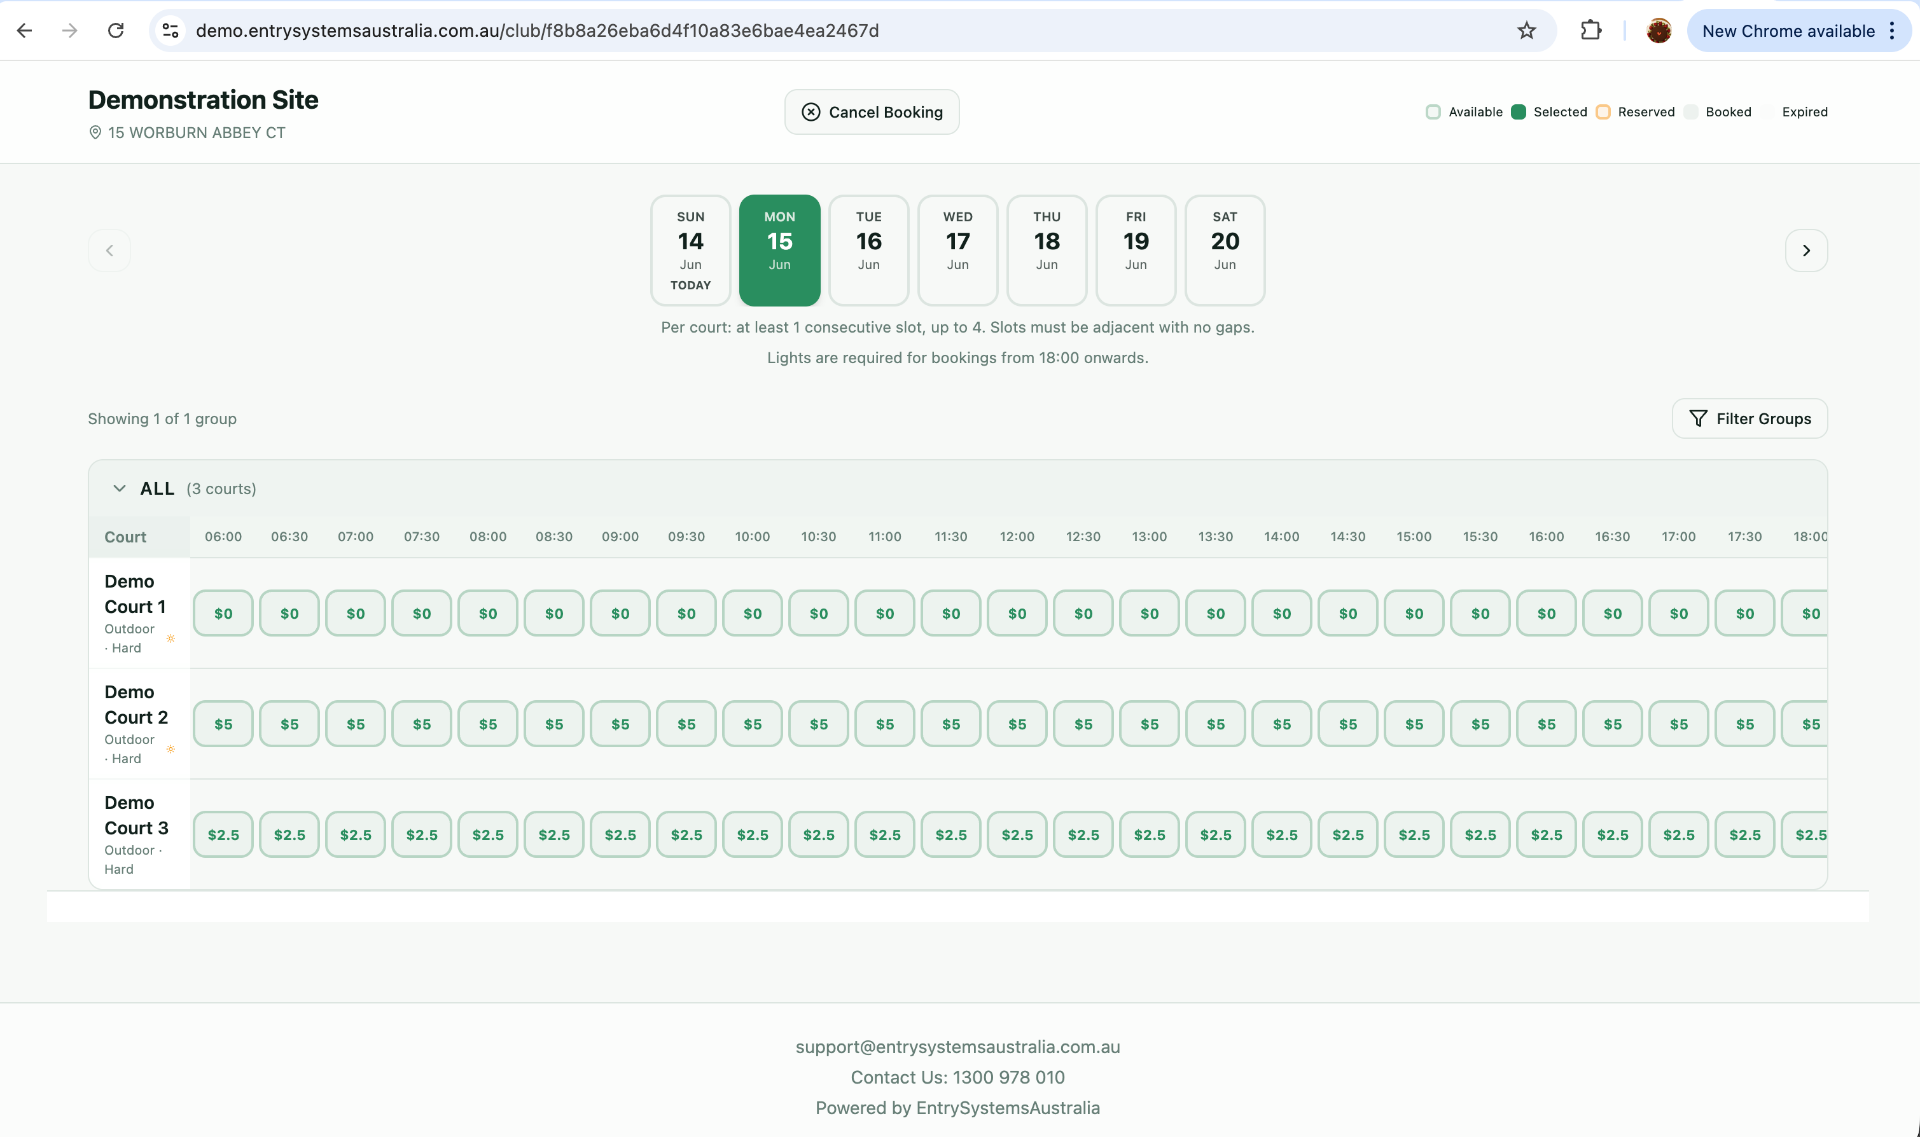This screenshot has height=1137, width=1920.
Task: Select Demo Court 1 slot at 08:00
Action: 488,613
